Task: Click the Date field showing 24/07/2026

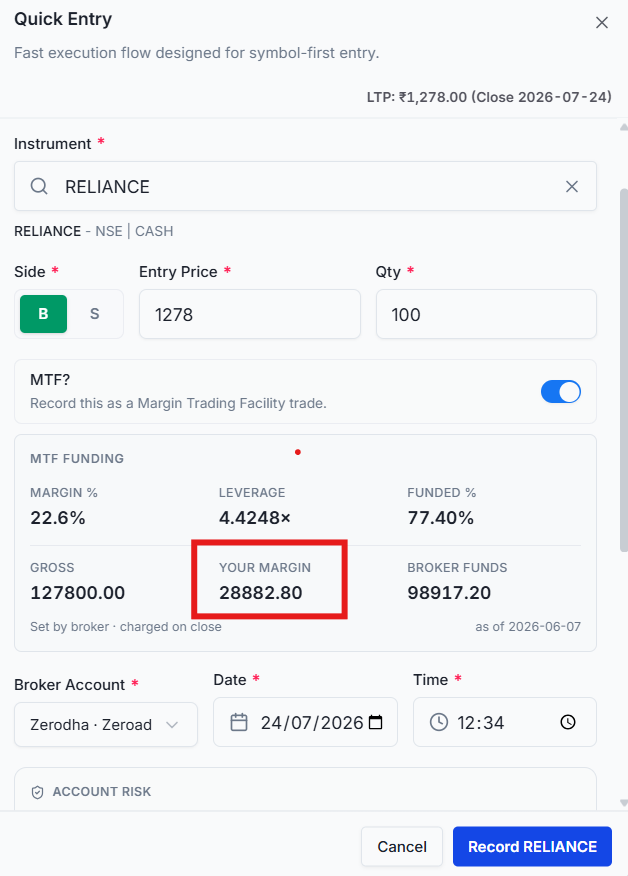Action: (x=305, y=722)
